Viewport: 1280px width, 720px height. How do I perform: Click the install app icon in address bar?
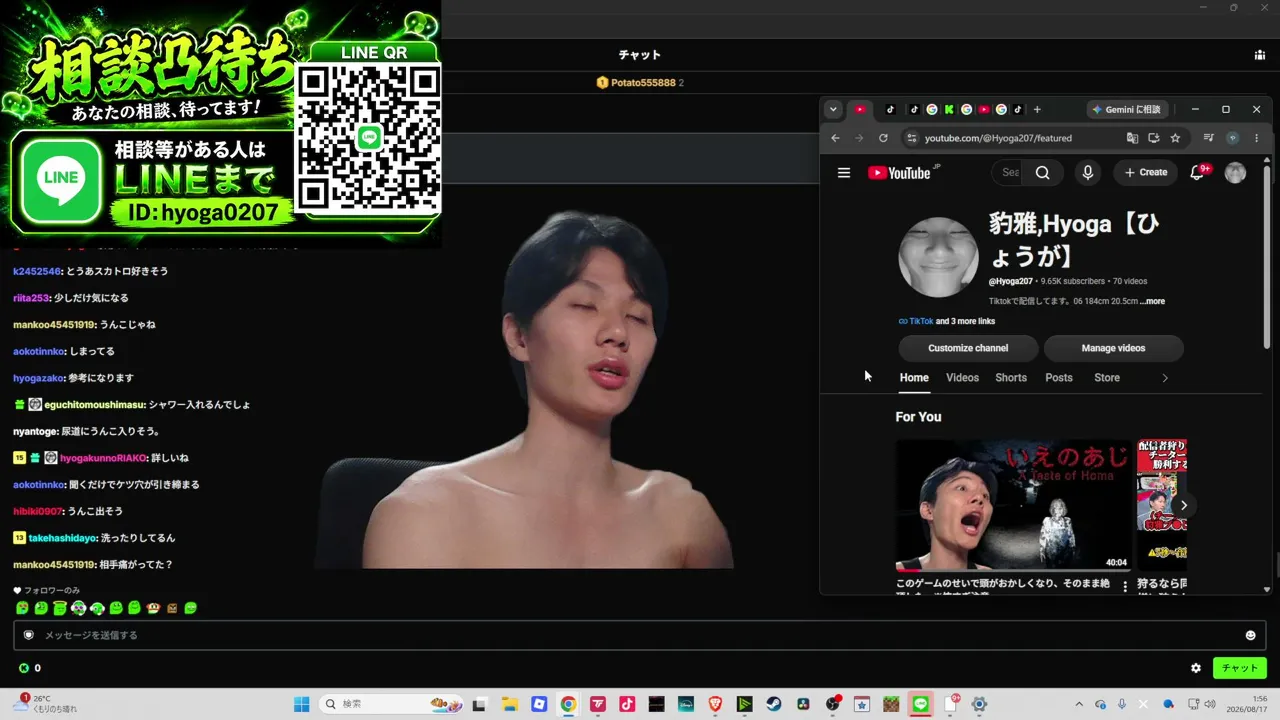coord(1154,138)
